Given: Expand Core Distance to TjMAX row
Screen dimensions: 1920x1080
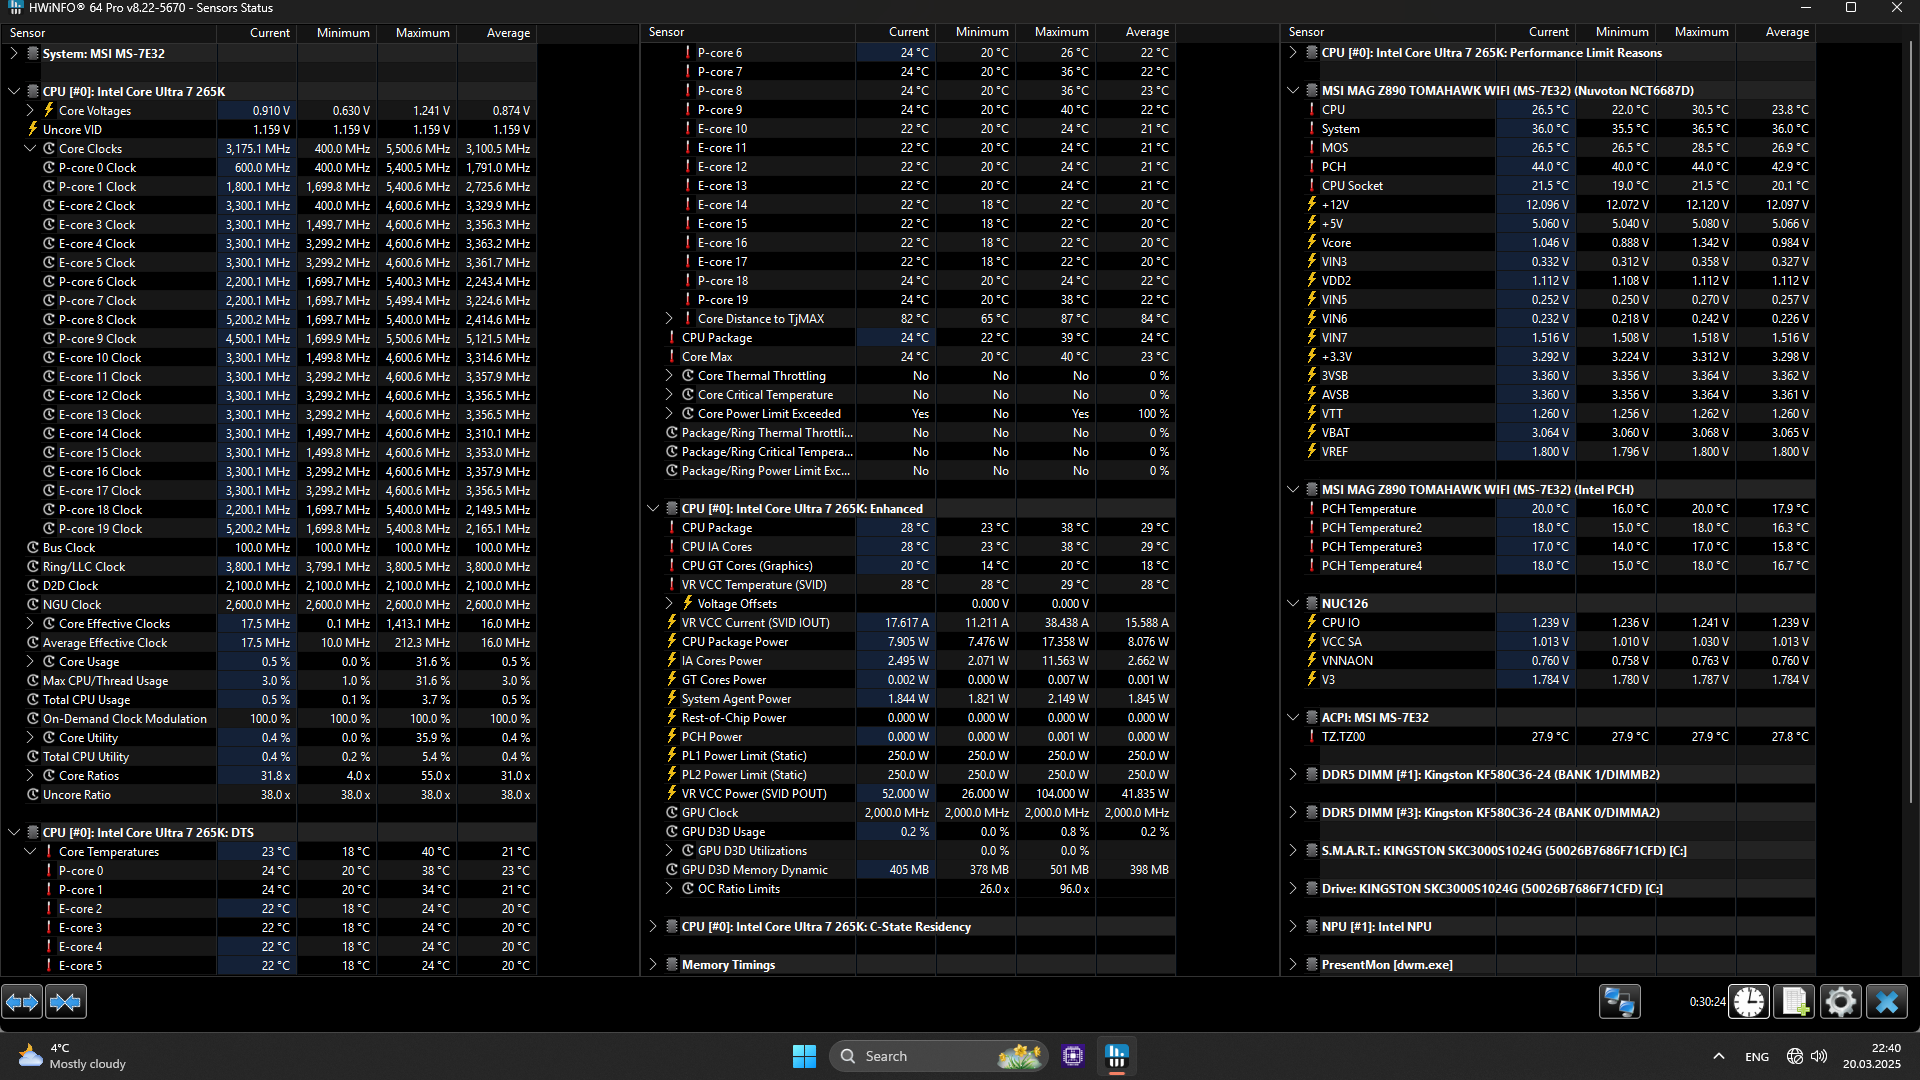Looking at the screenshot, I should pyautogui.click(x=669, y=319).
